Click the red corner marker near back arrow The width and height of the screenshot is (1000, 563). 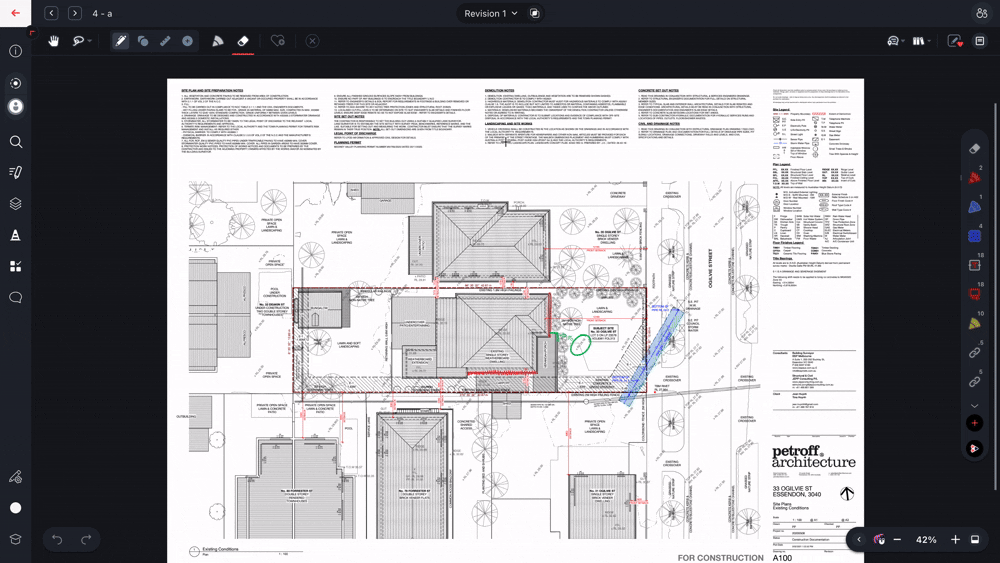[x=32, y=31]
